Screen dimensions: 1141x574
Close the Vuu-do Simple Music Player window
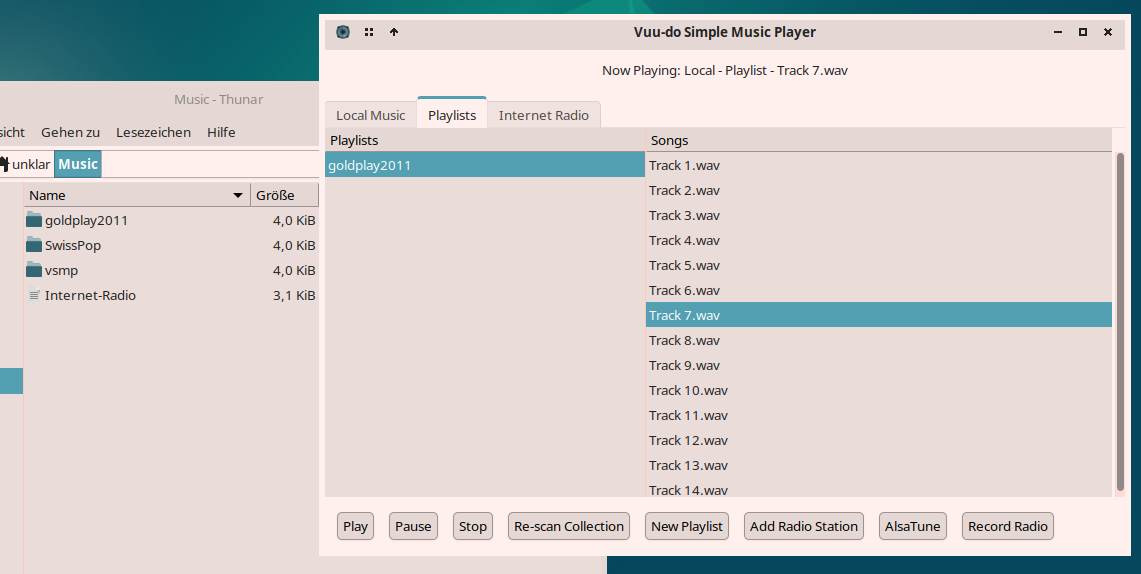point(1108,32)
